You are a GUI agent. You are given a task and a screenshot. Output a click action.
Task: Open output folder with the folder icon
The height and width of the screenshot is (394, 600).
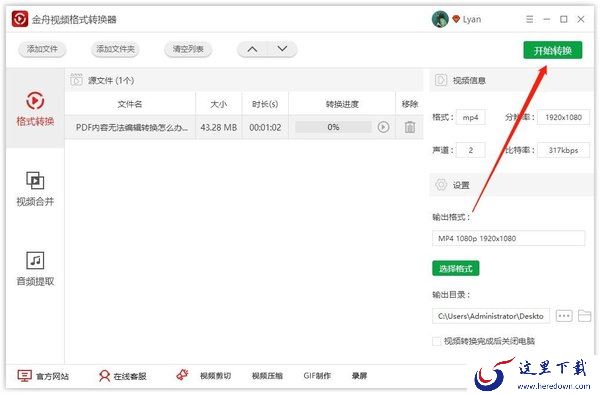coord(584,316)
